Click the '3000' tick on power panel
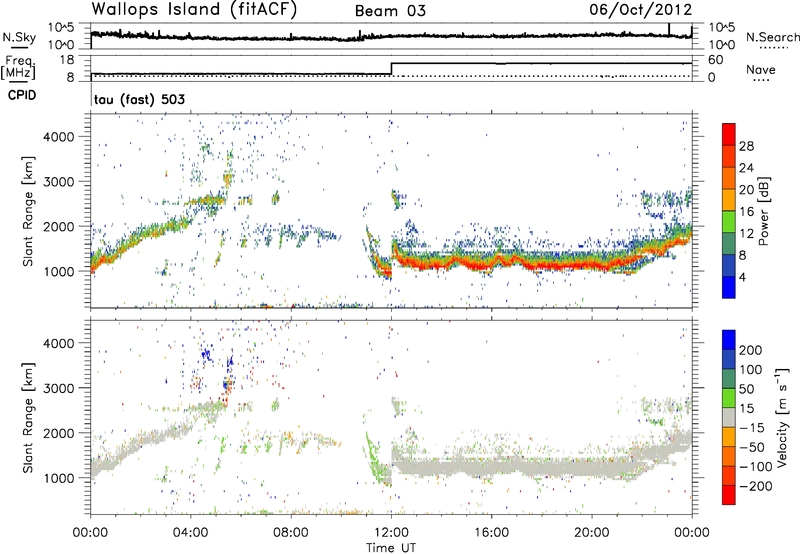Image resolution: width=800 pixels, height=554 pixels. tap(58, 182)
